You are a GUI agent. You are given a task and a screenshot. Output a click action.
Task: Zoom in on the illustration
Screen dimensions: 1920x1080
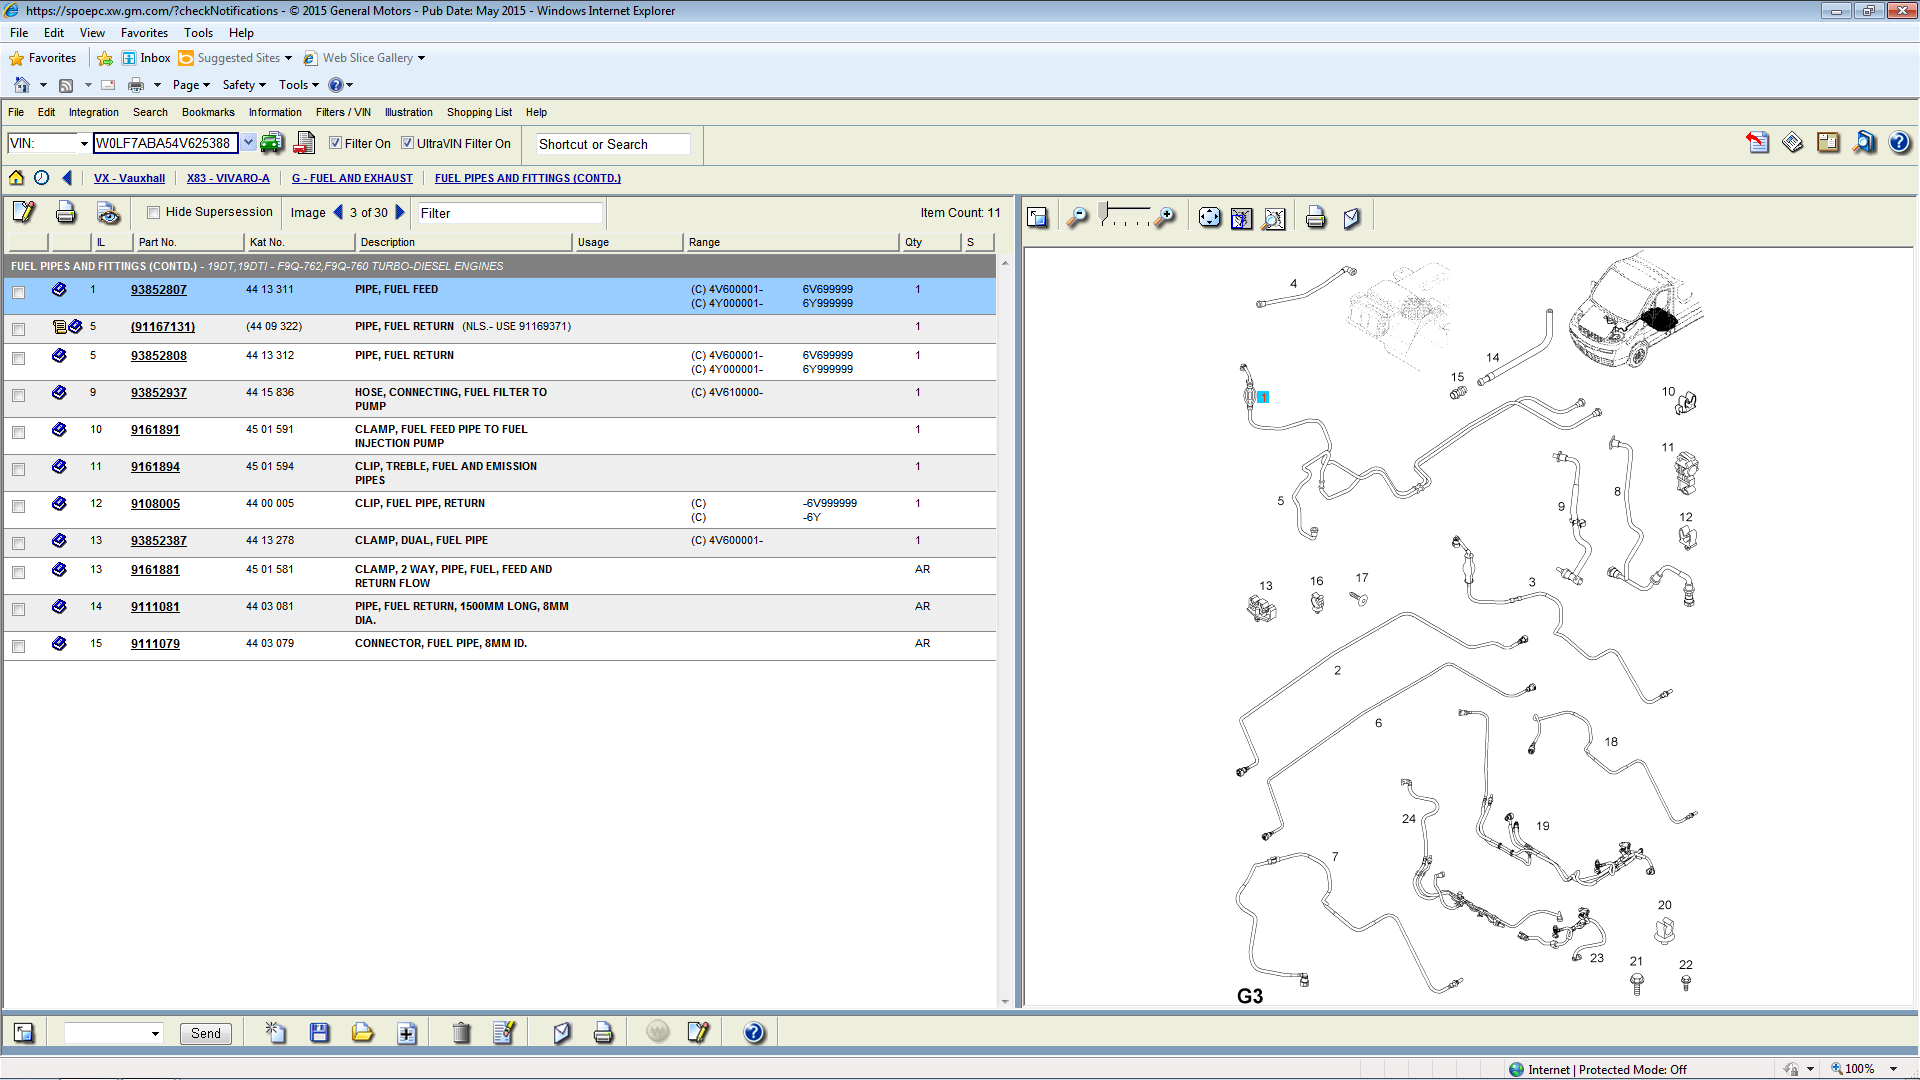[1165, 217]
